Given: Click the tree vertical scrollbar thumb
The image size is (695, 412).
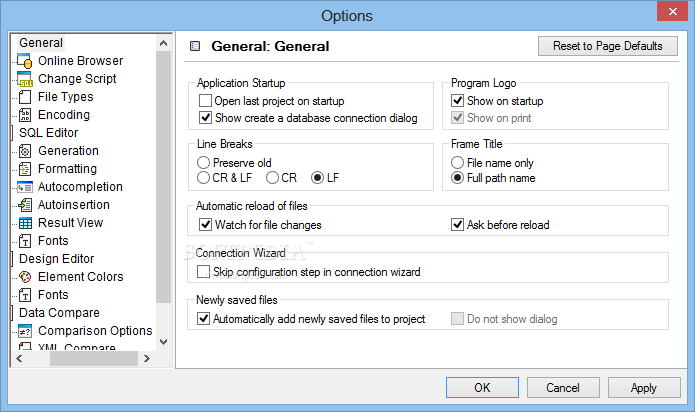Looking at the screenshot, I should tap(164, 177).
